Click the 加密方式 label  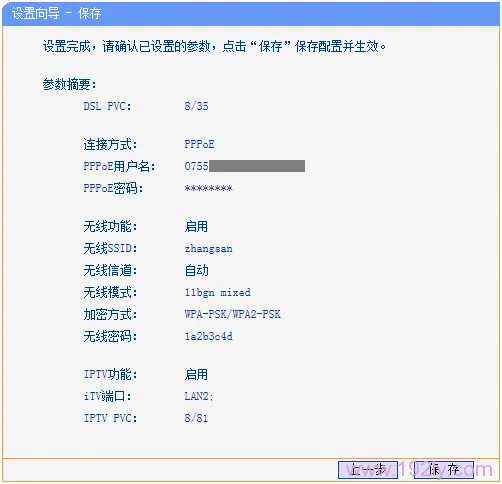tap(110, 314)
